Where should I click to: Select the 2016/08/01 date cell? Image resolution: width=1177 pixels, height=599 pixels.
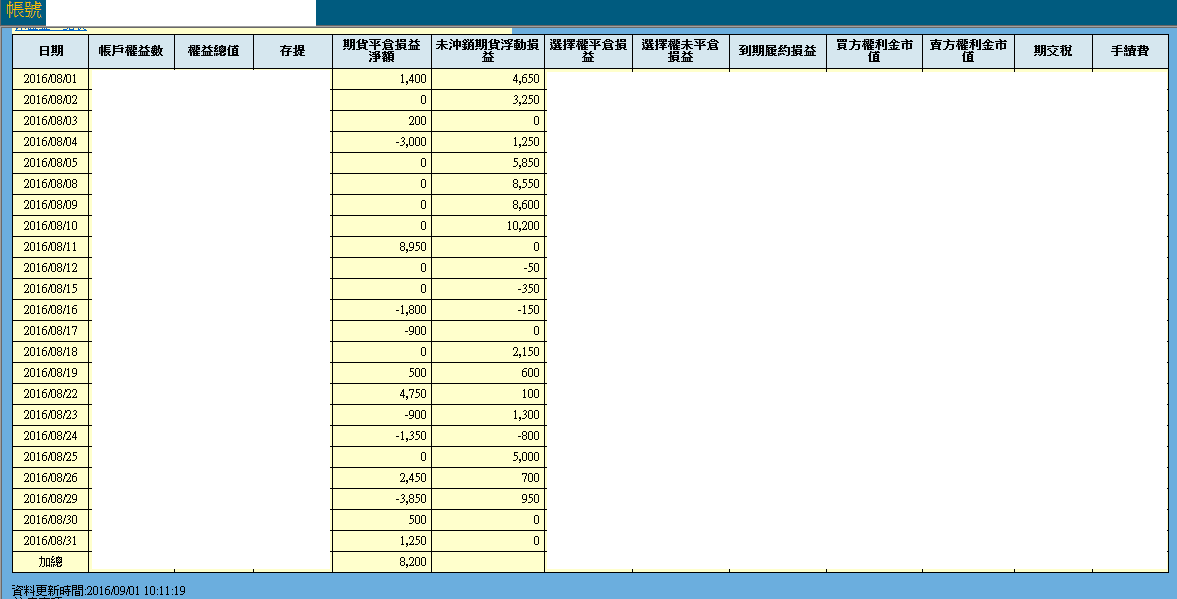tap(51, 79)
